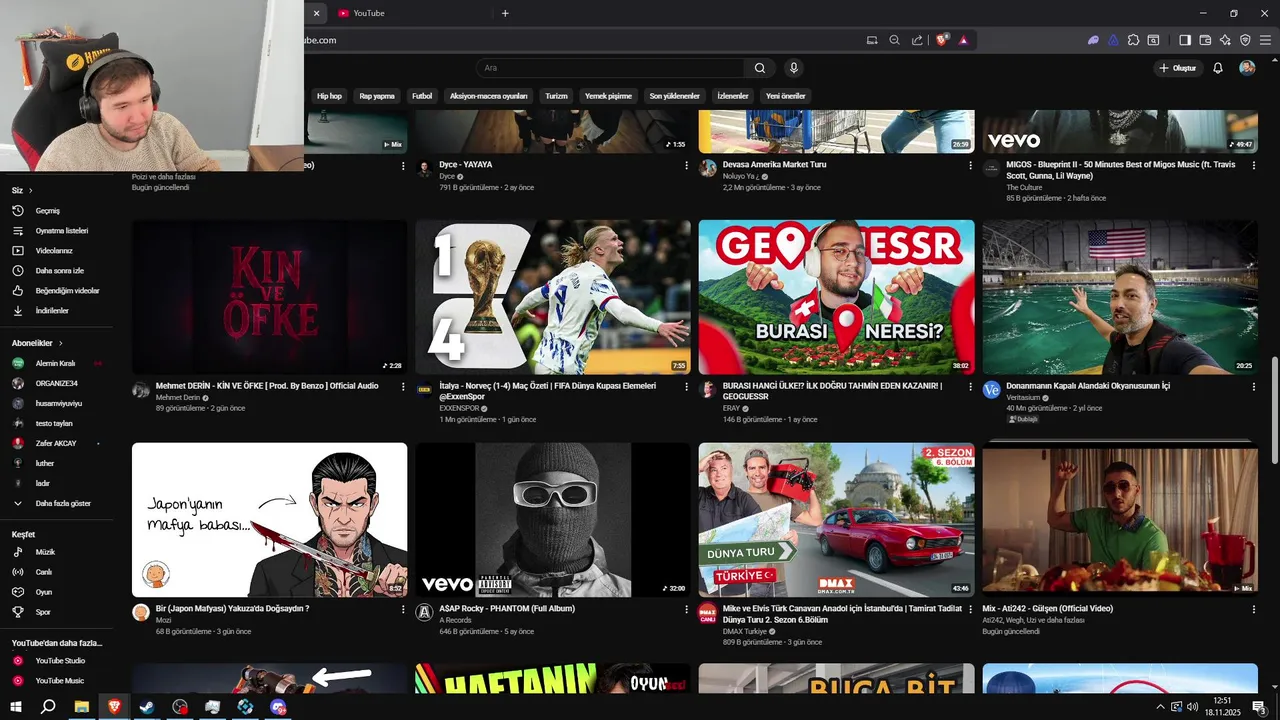This screenshot has height=720, width=1280.
Task: Start voice search with microphone icon
Action: [x=793, y=68]
